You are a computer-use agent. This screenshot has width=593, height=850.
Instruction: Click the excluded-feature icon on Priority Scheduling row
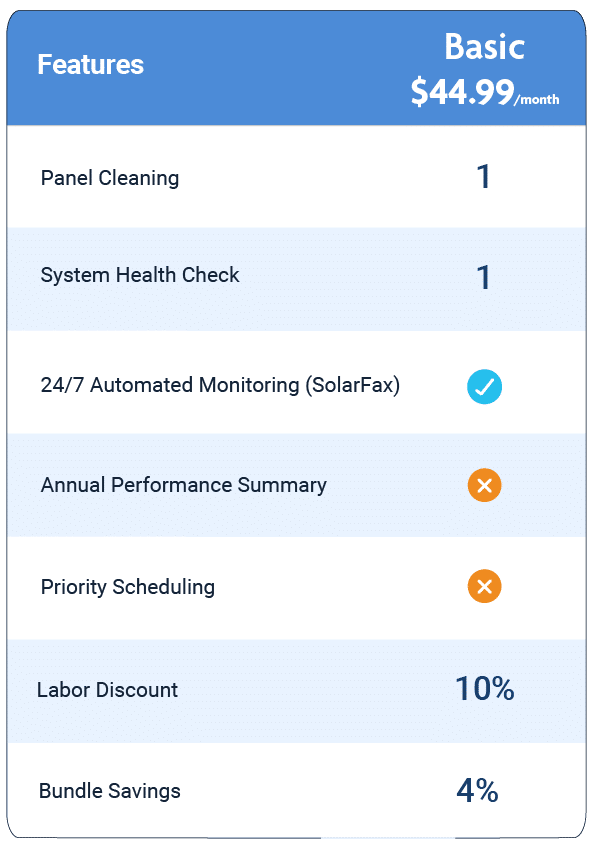tap(484, 587)
